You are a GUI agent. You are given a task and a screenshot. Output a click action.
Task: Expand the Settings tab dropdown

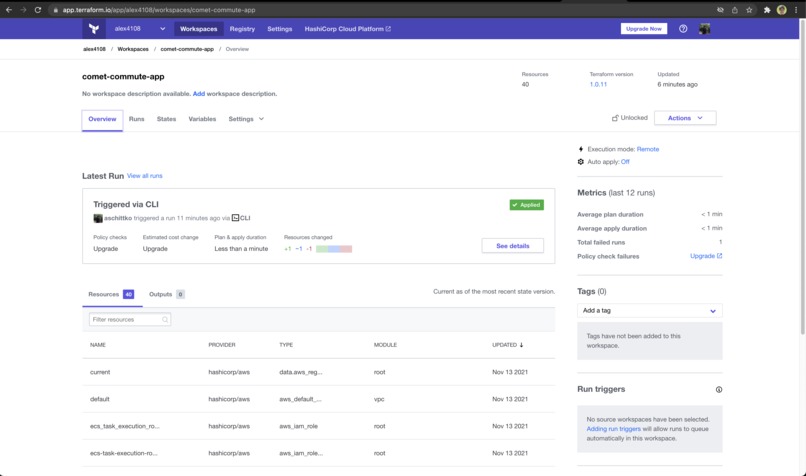tap(261, 119)
